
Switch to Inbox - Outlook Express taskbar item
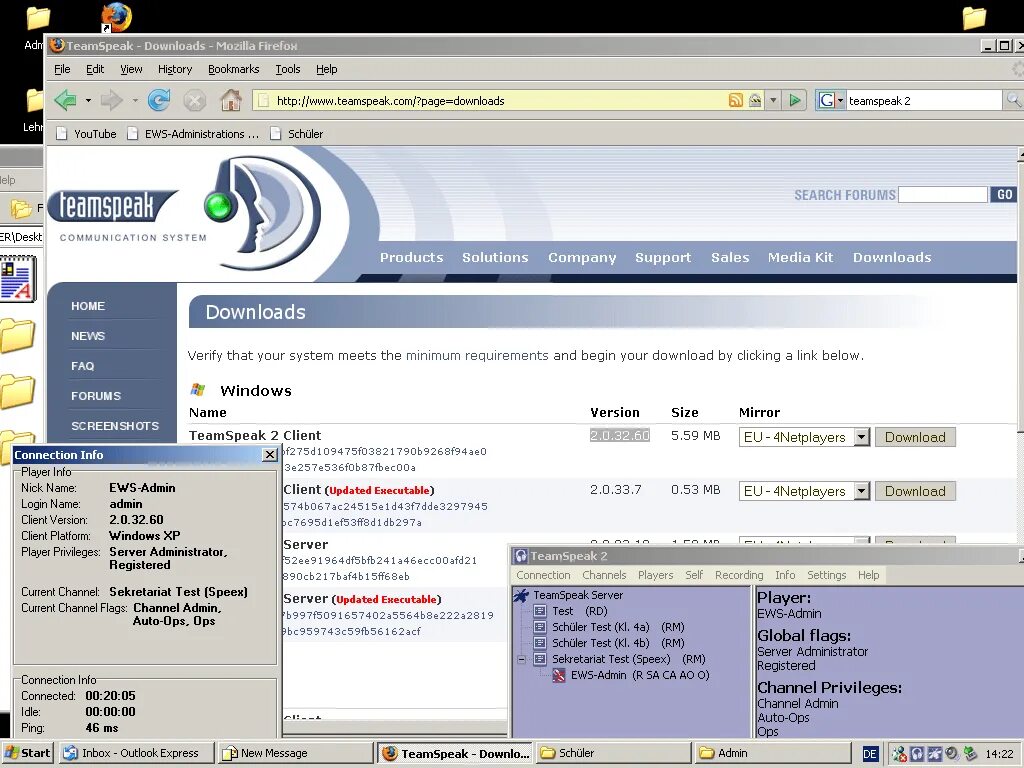[136, 753]
